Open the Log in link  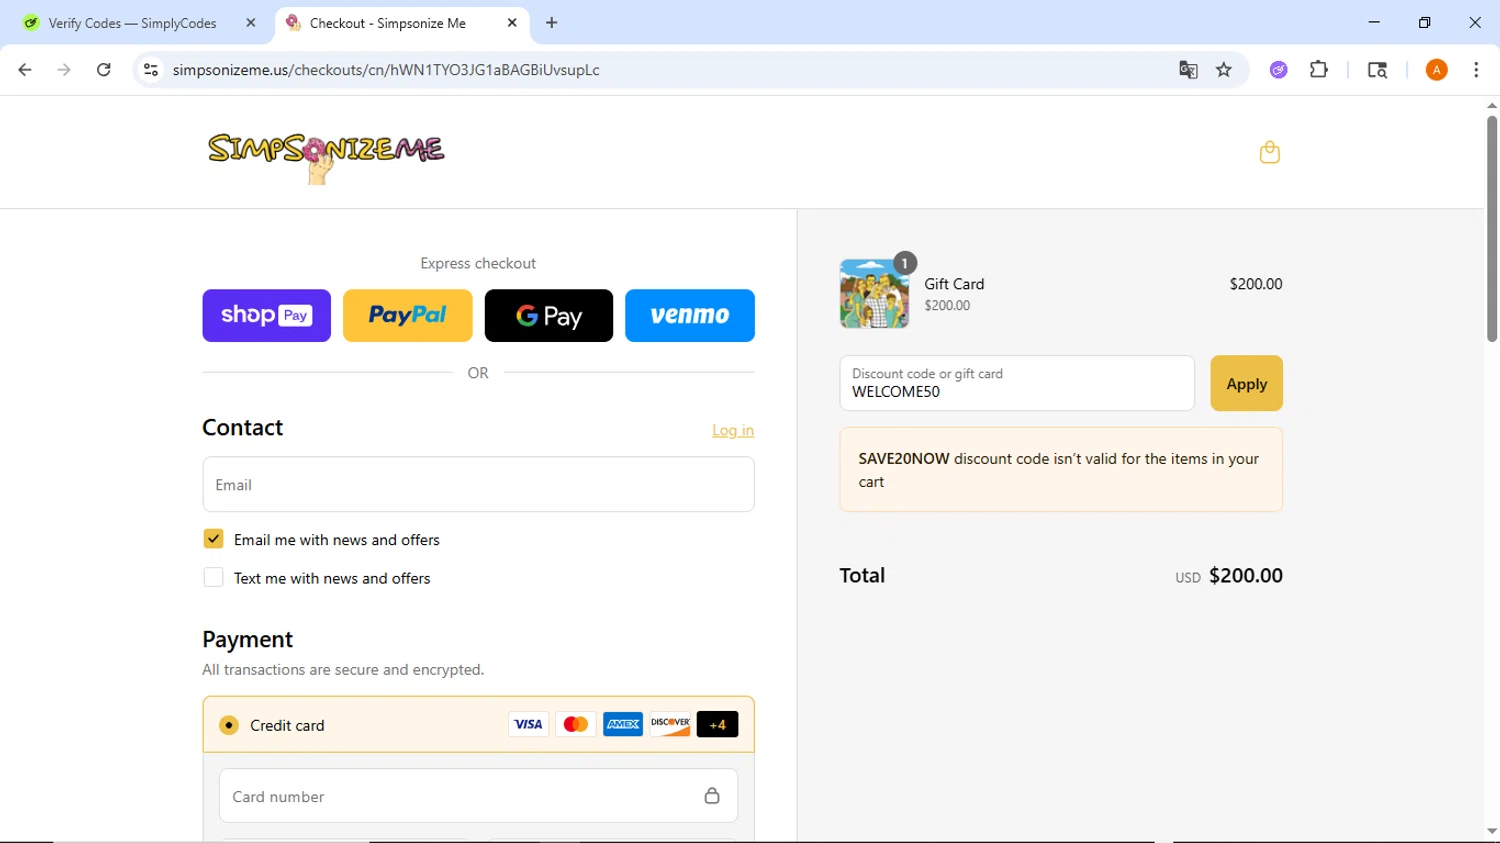[x=733, y=430]
